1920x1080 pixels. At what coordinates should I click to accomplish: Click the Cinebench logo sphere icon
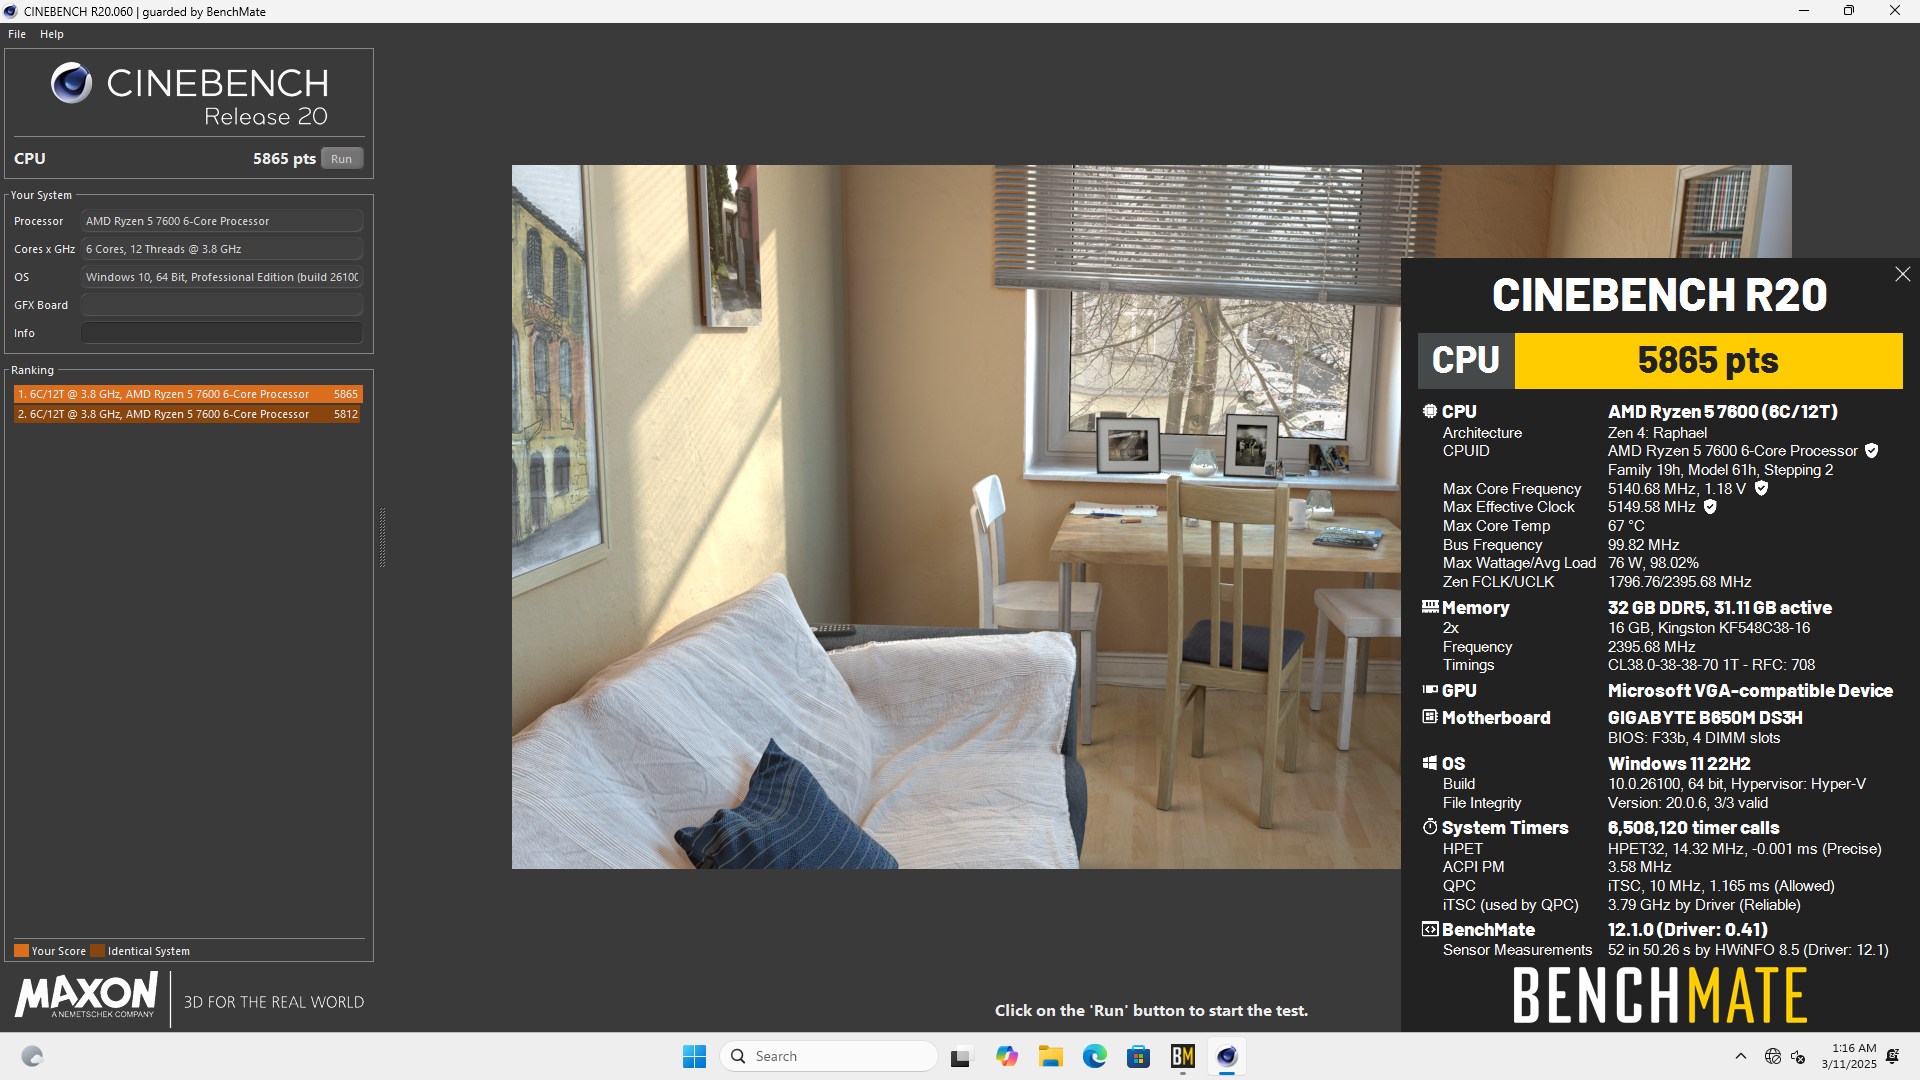coord(71,83)
